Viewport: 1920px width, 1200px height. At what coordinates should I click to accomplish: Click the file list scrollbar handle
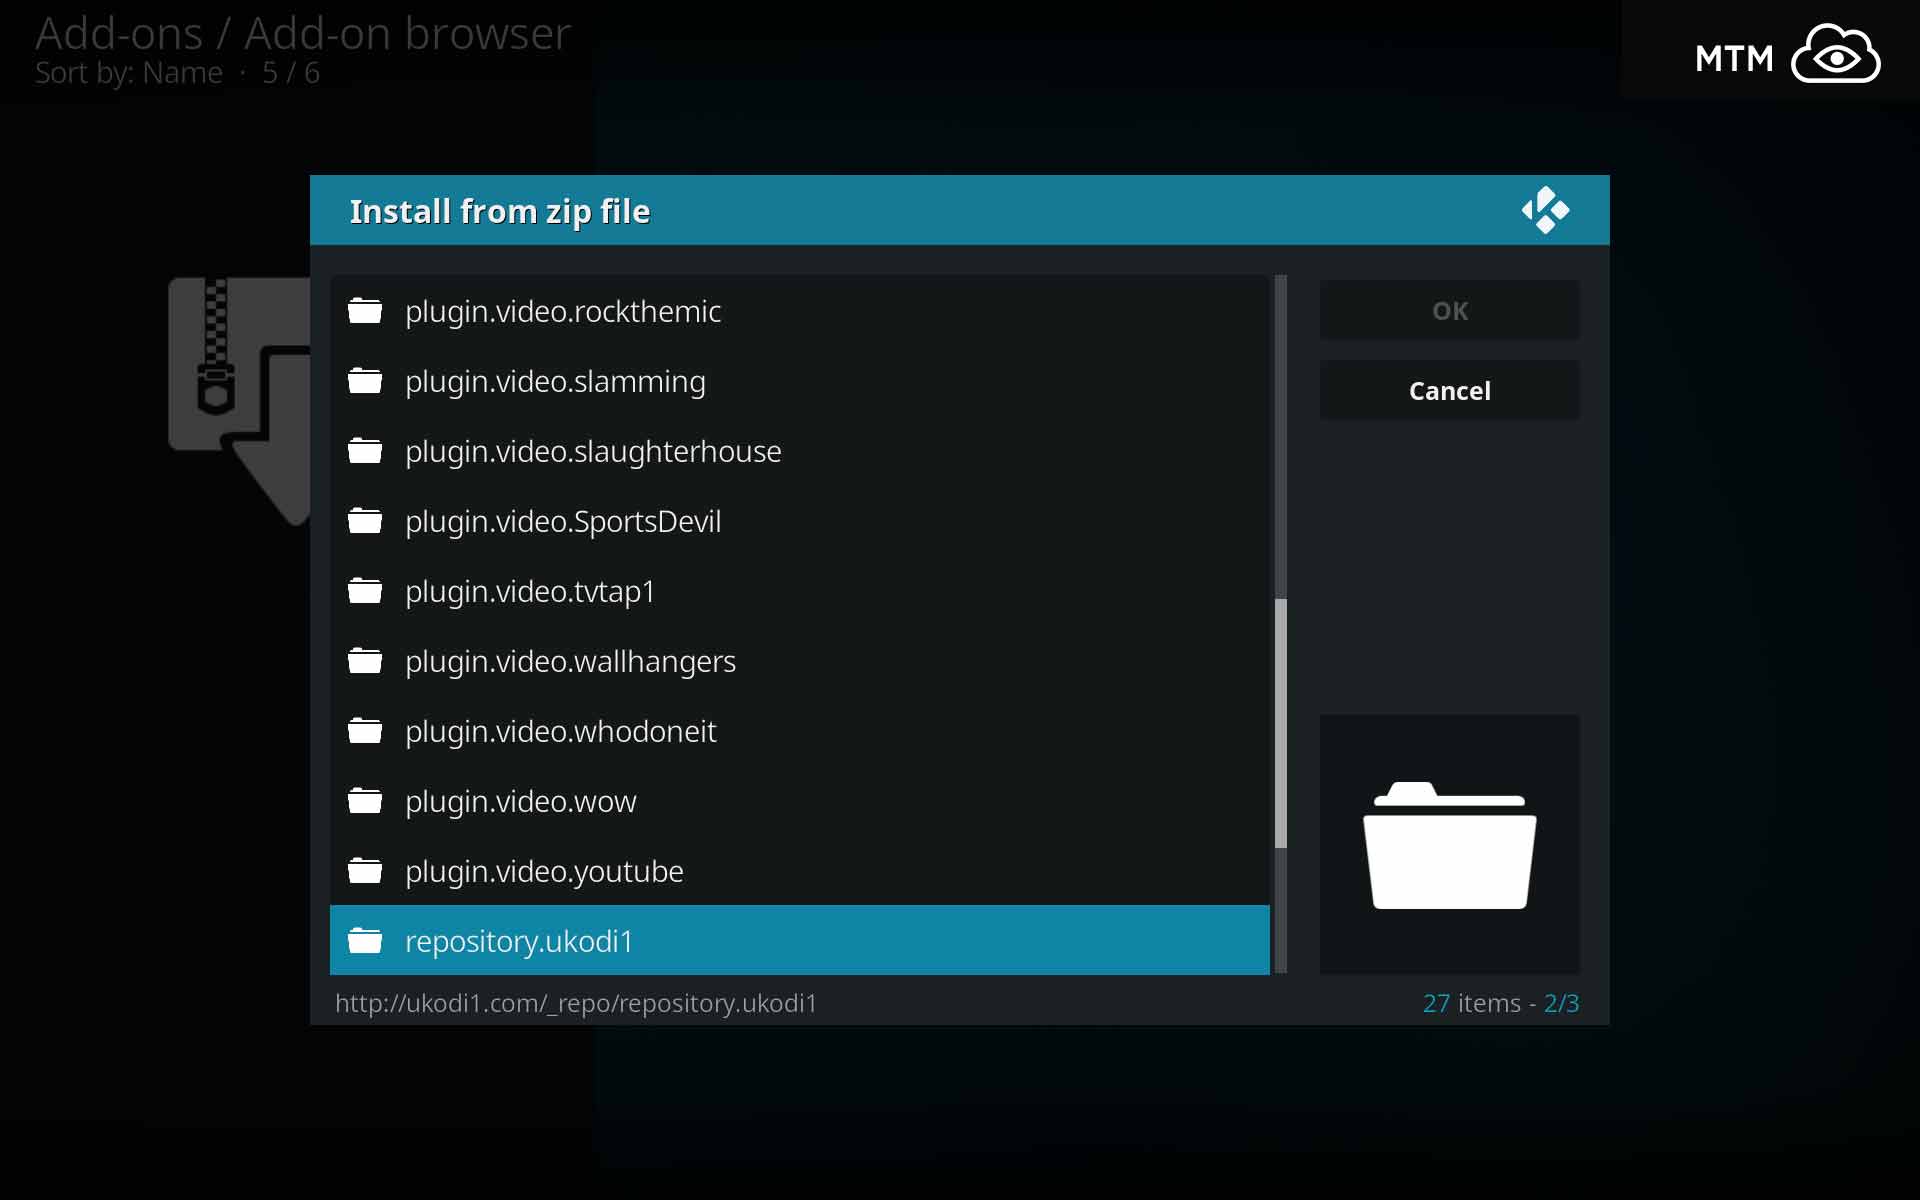tap(1281, 724)
